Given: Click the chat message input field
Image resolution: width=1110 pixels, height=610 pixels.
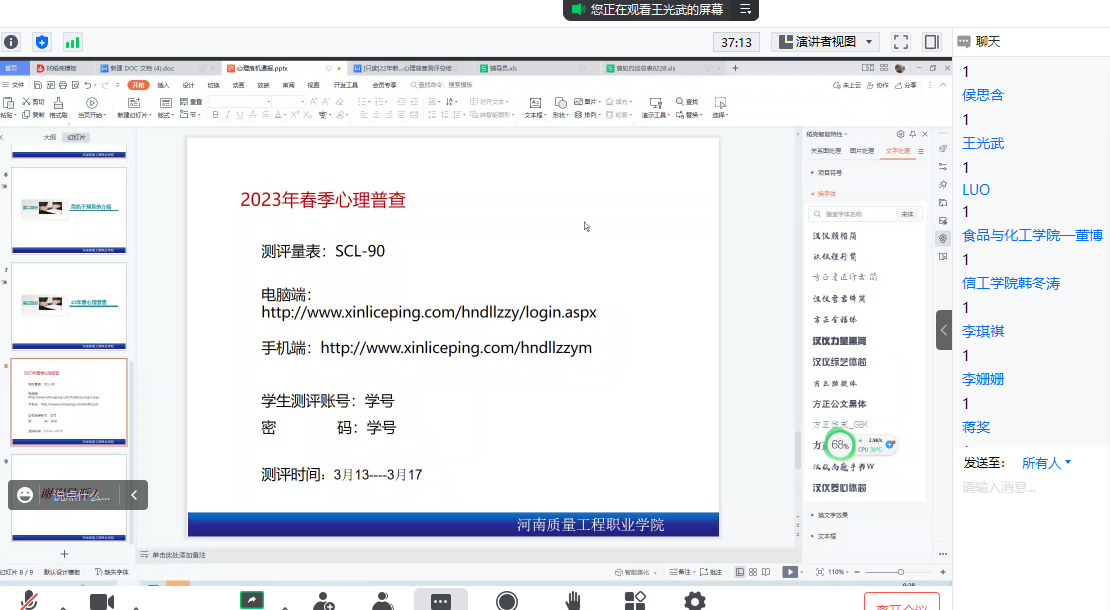Looking at the screenshot, I should pos(1030,487).
